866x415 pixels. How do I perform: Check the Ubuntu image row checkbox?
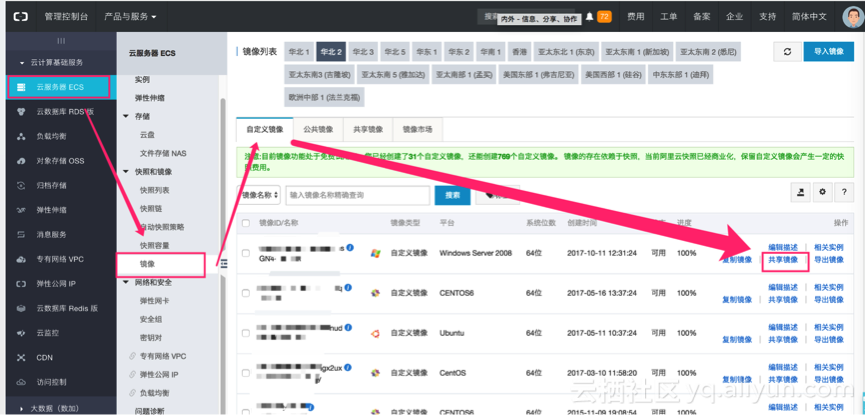coord(246,333)
